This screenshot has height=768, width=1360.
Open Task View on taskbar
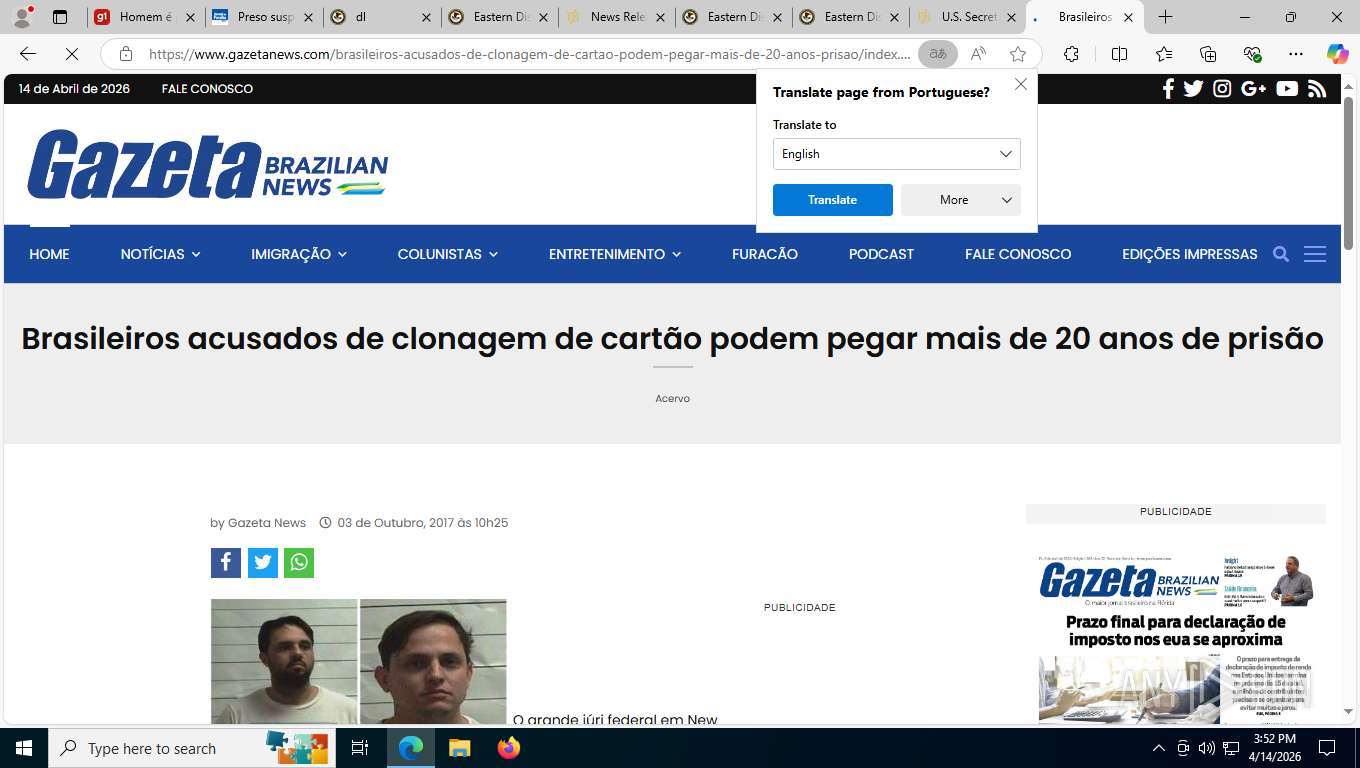coord(360,748)
